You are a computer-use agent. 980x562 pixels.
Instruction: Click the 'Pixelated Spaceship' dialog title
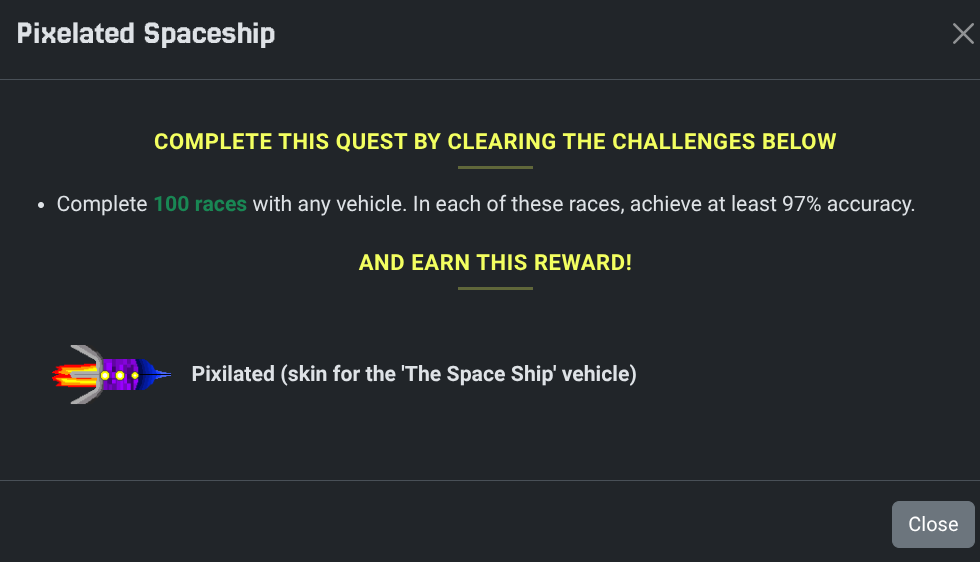point(146,34)
